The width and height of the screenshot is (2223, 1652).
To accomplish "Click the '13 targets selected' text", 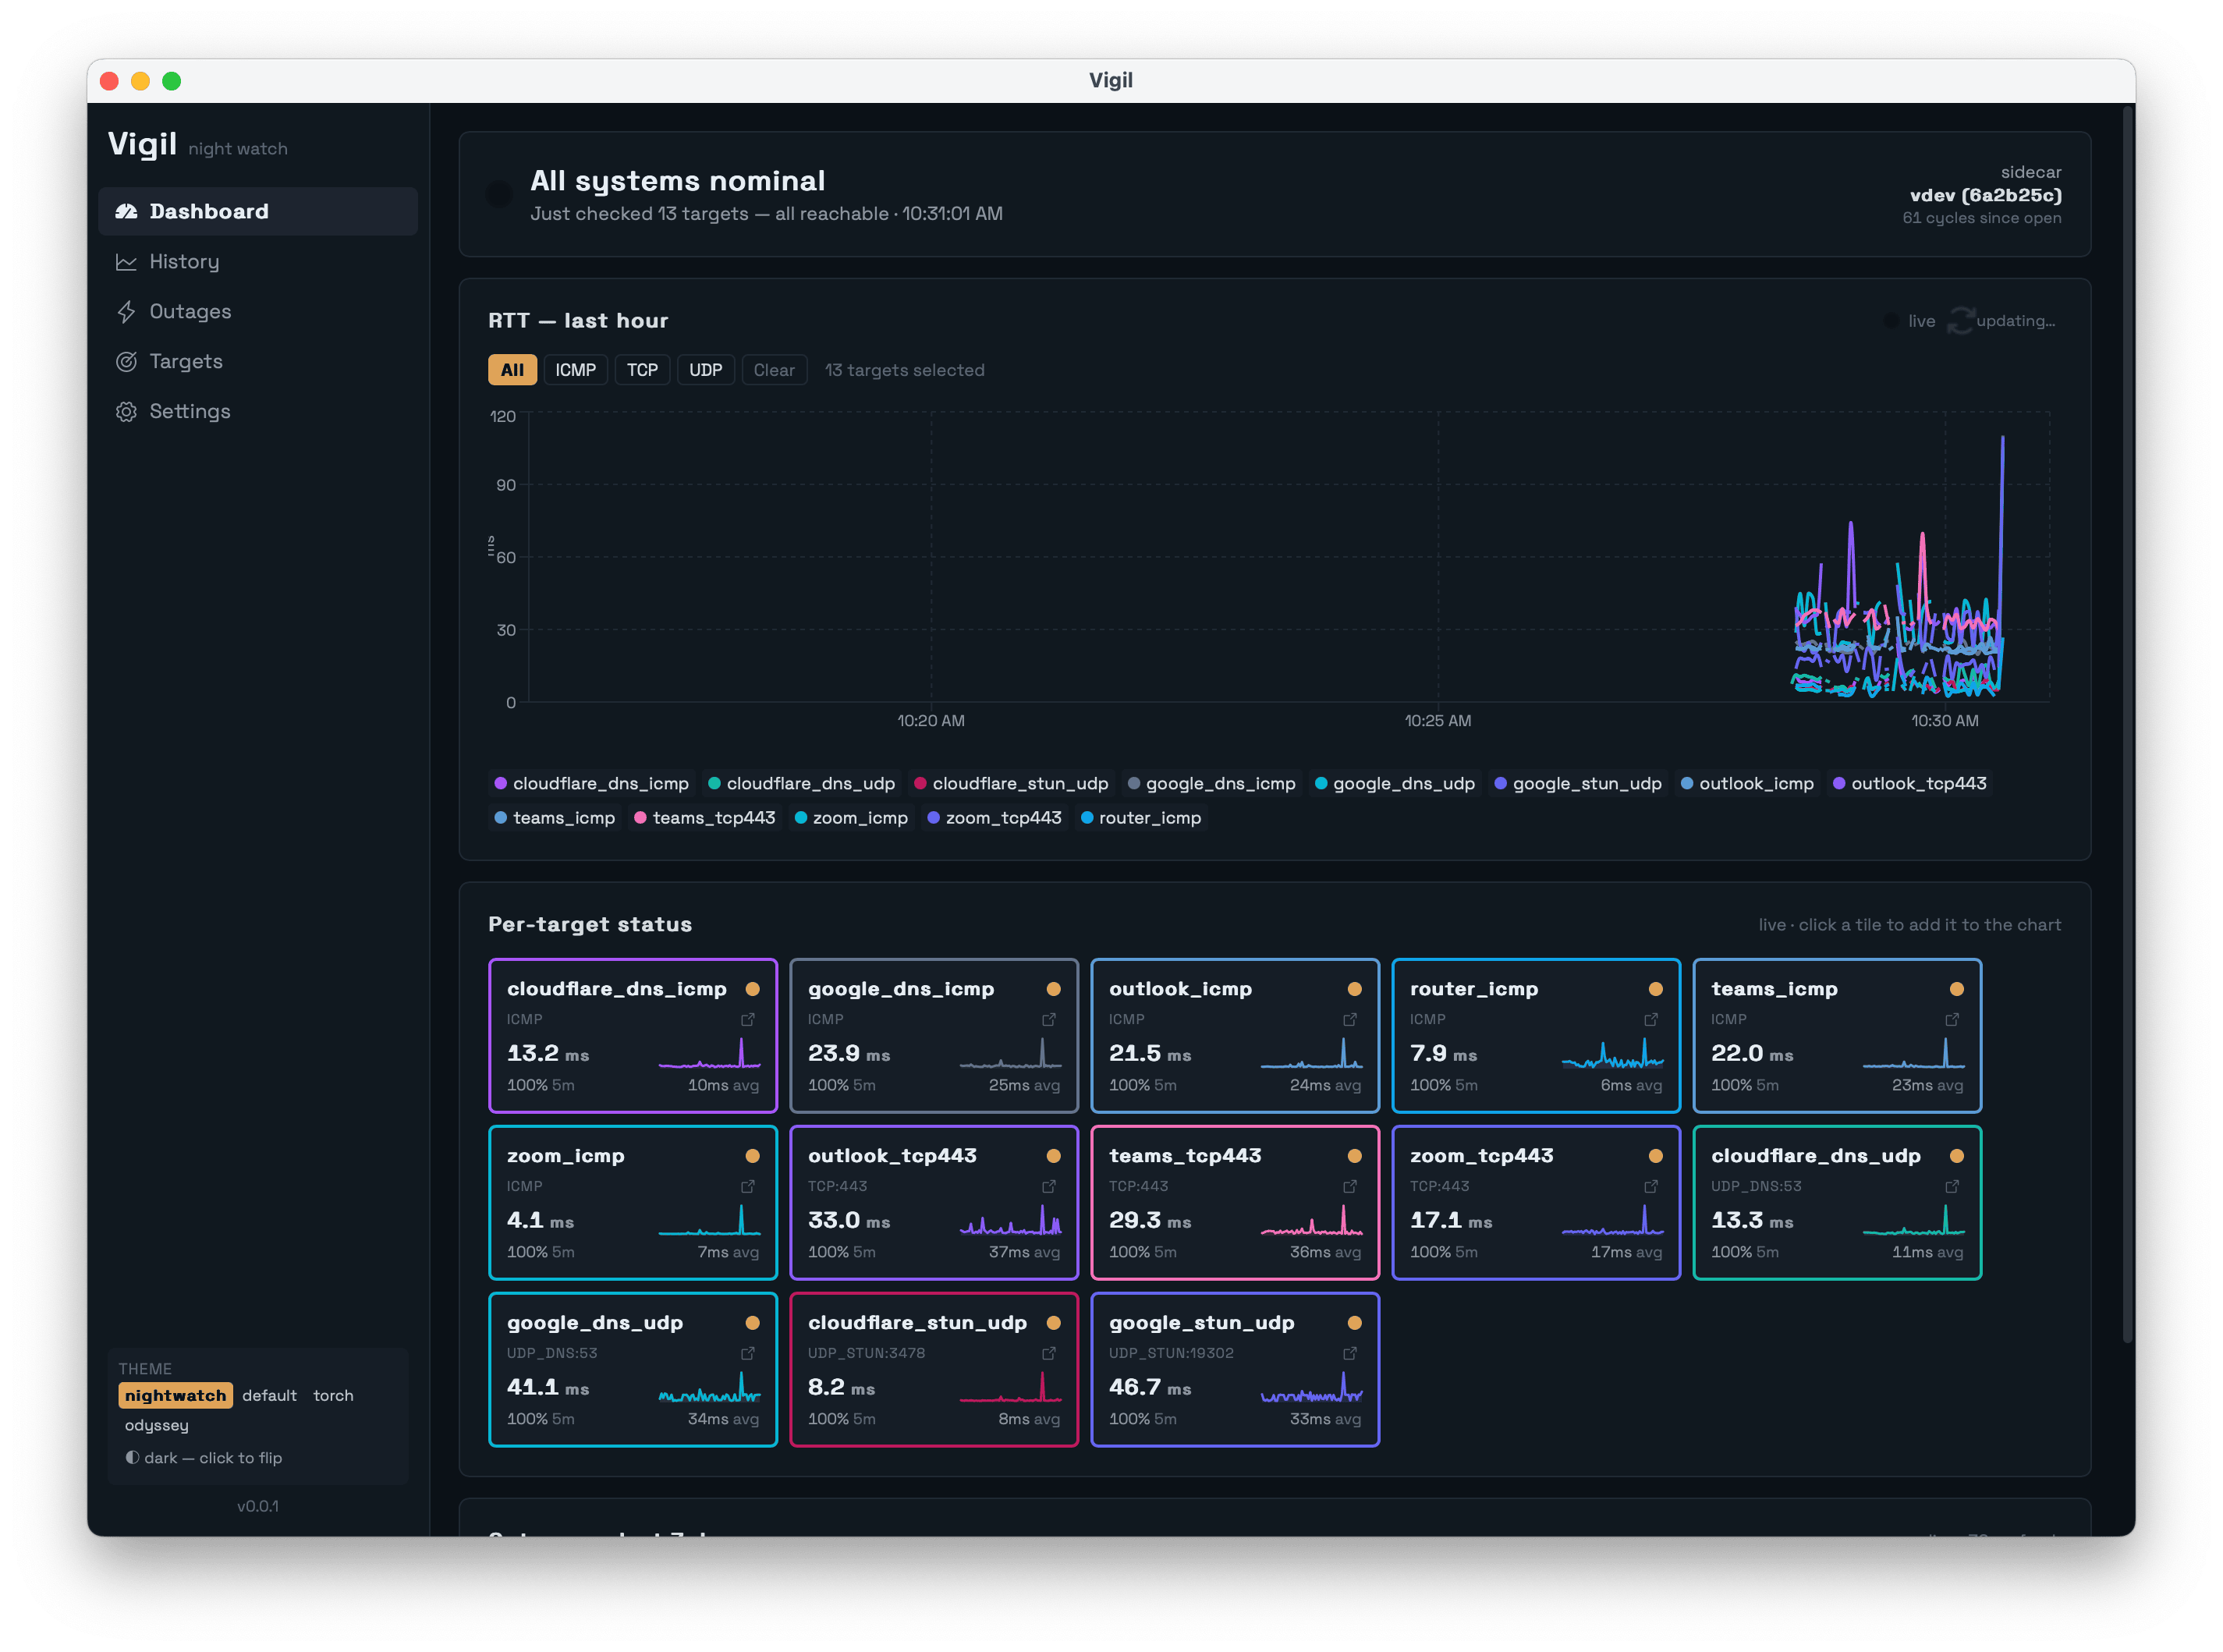I will pyautogui.click(x=905, y=370).
